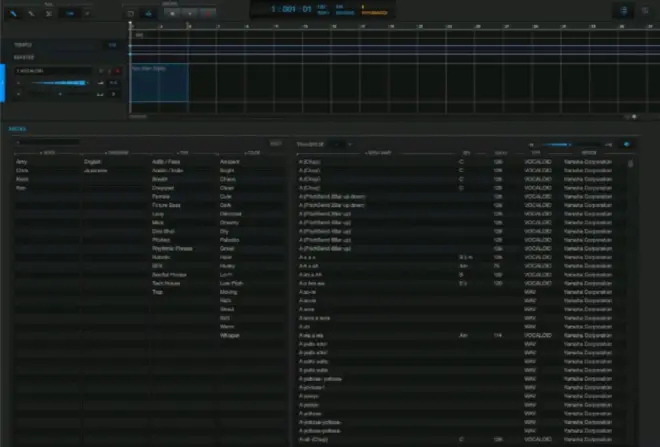660x447 pixels.
Task: Click the timeline zoom control at right
Action: coord(634,117)
